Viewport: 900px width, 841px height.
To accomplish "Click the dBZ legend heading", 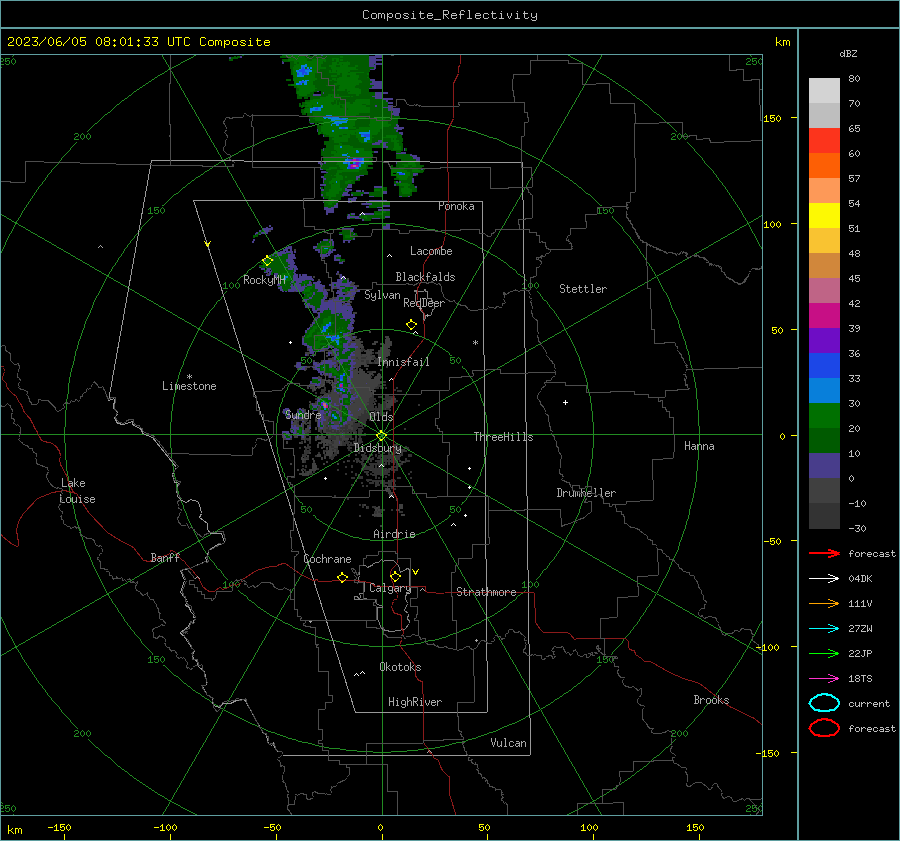I will pyautogui.click(x=848, y=54).
